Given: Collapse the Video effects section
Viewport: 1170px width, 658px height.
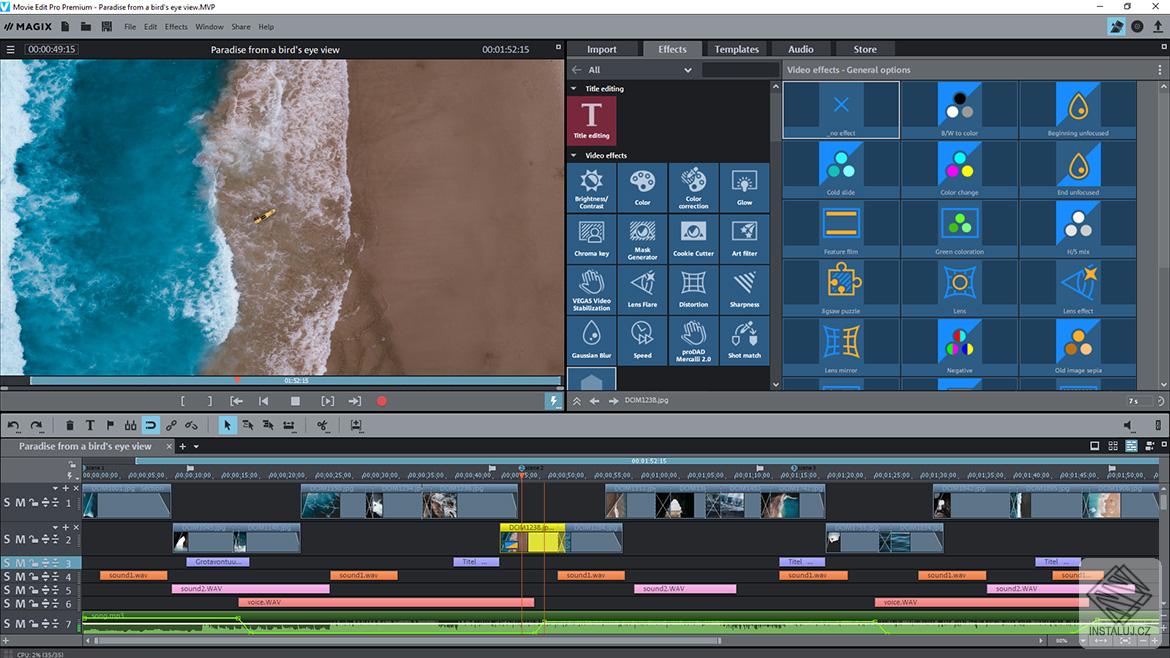Looking at the screenshot, I should (575, 155).
